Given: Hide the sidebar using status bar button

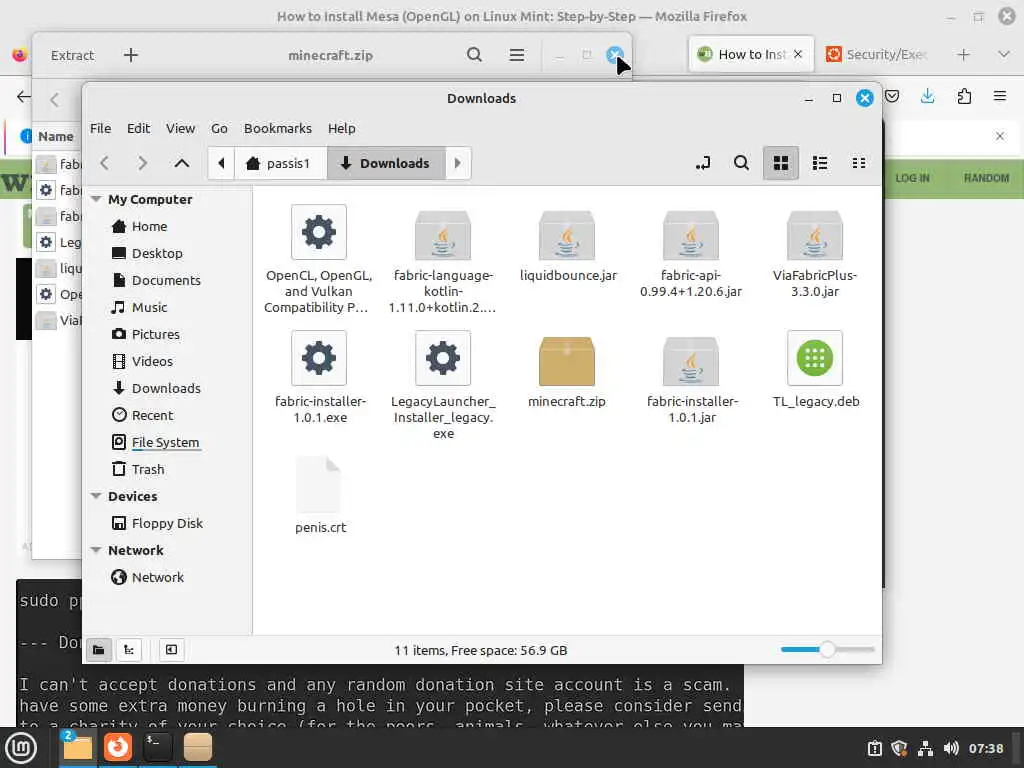Looking at the screenshot, I should coord(171,650).
